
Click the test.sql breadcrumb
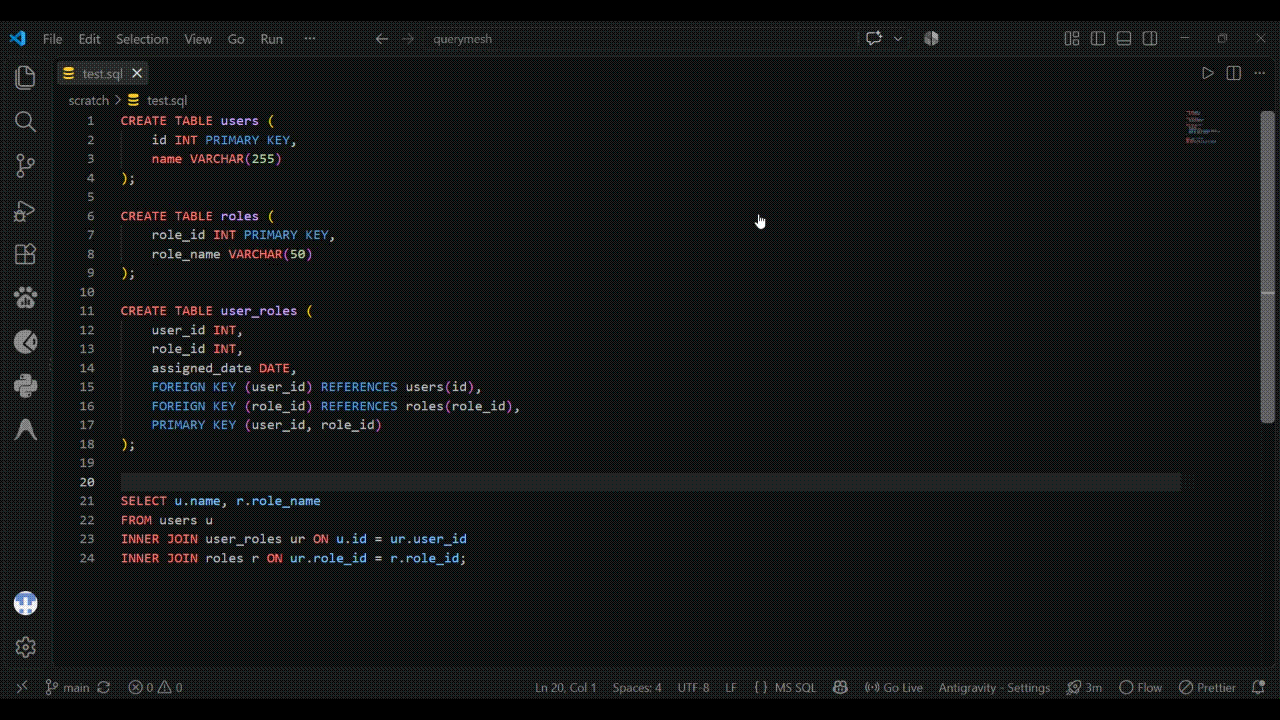(x=157, y=100)
